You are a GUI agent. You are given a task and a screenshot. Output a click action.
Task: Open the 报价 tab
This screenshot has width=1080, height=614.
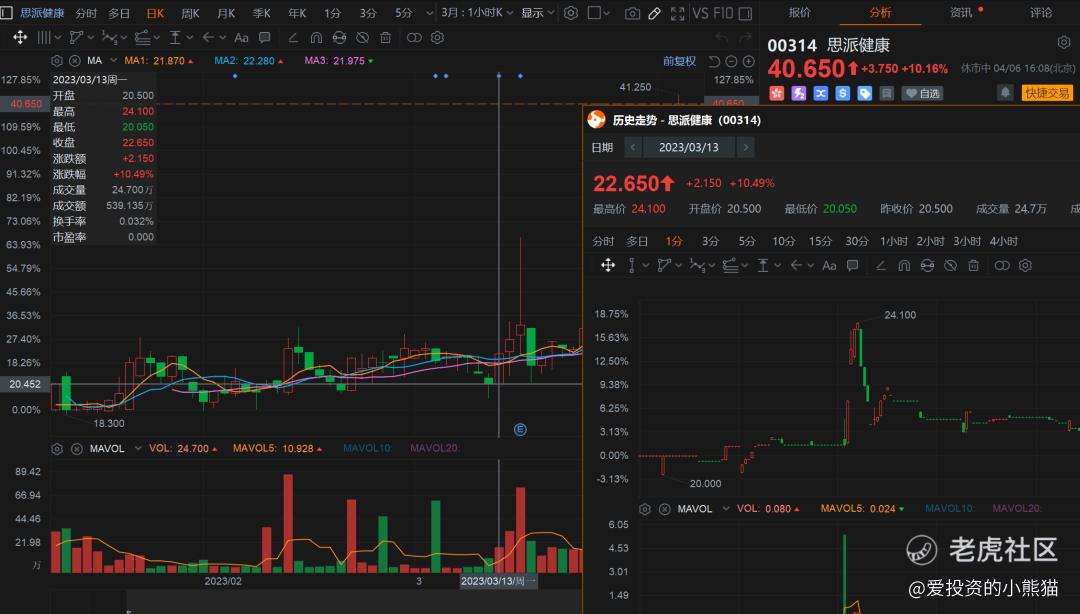[x=799, y=12]
